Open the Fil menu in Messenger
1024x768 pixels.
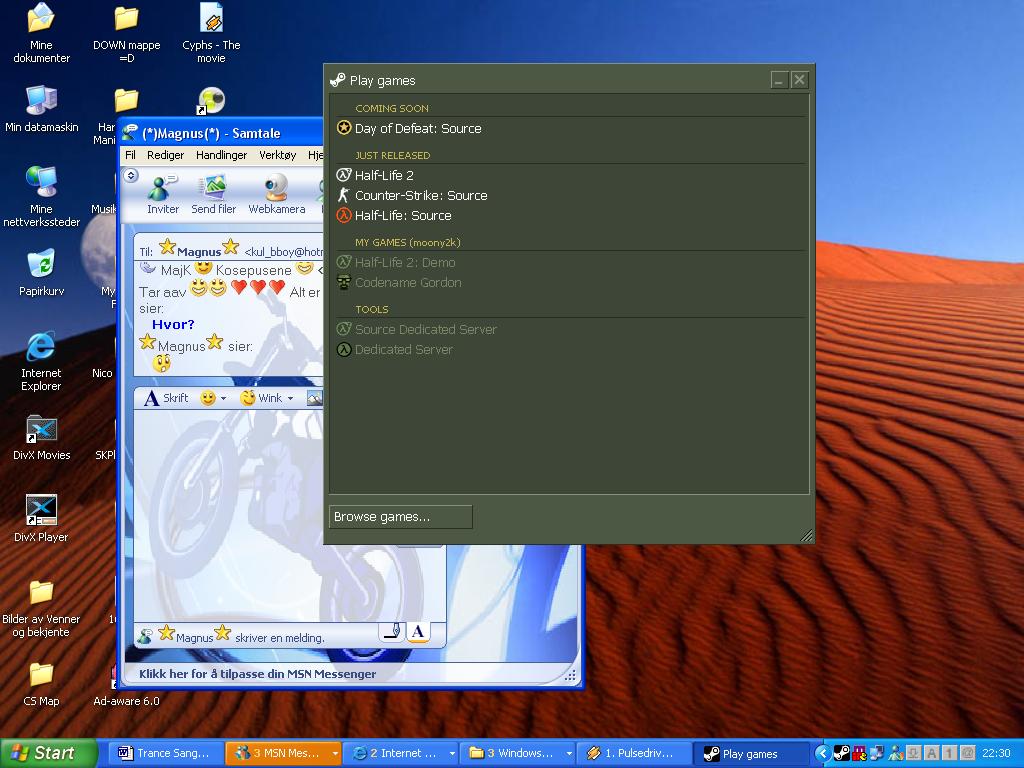tap(130, 155)
